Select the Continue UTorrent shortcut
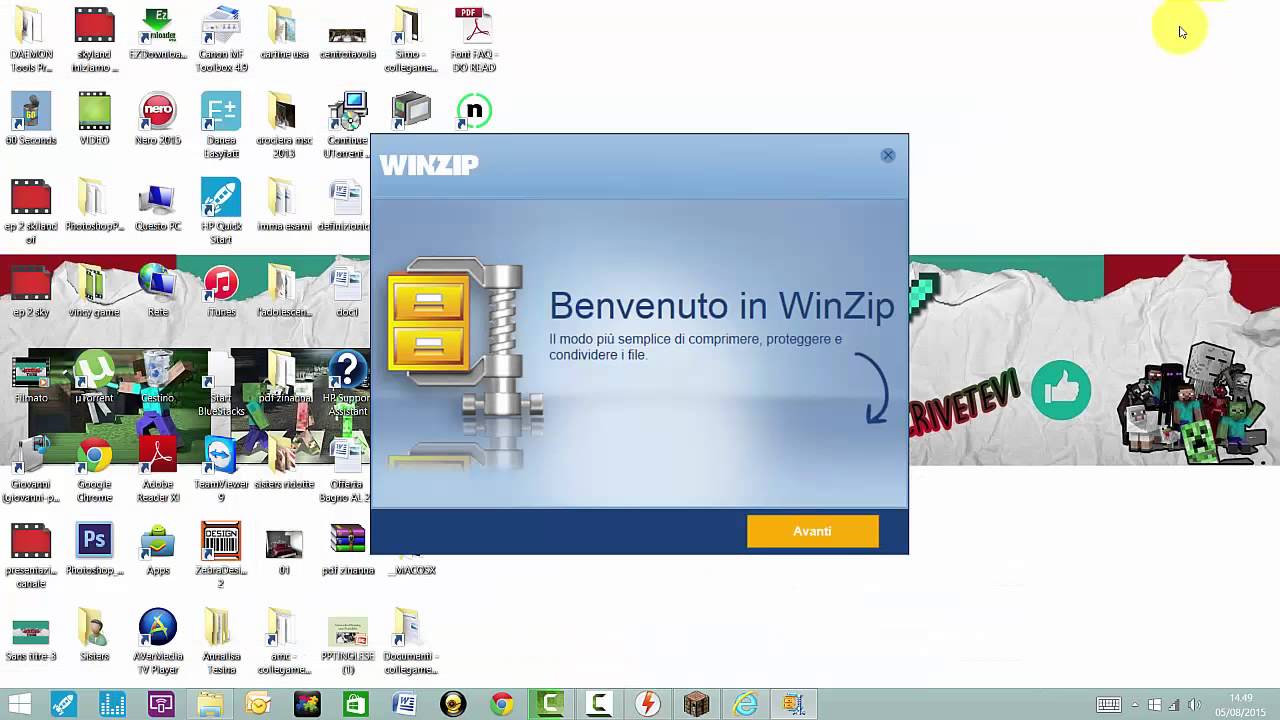 pyautogui.click(x=347, y=125)
